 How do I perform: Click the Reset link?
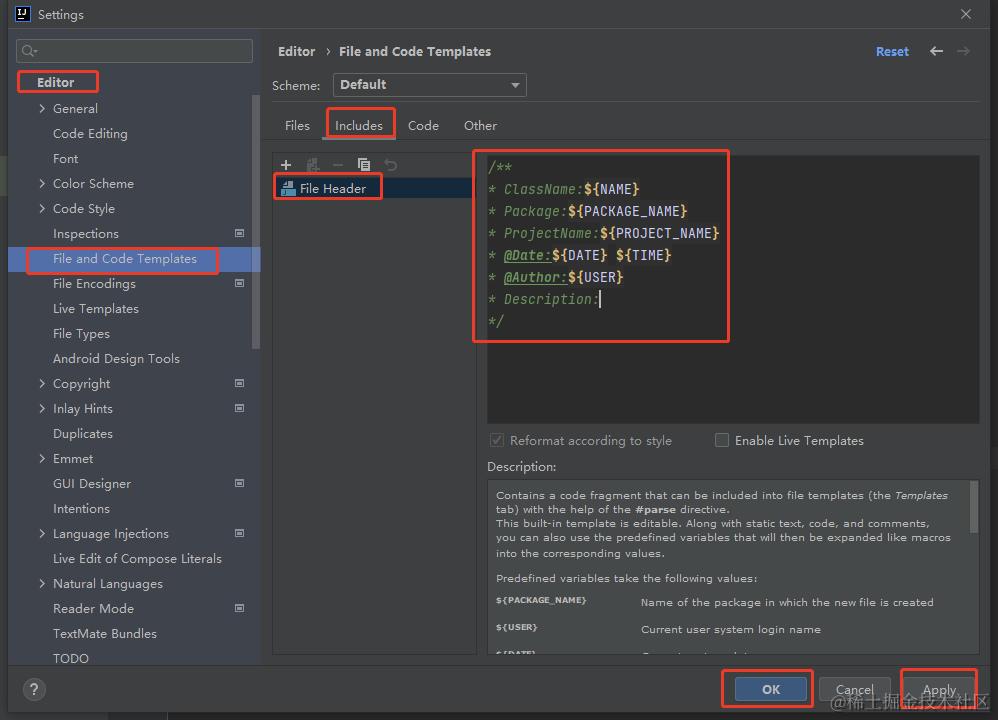coord(892,52)
